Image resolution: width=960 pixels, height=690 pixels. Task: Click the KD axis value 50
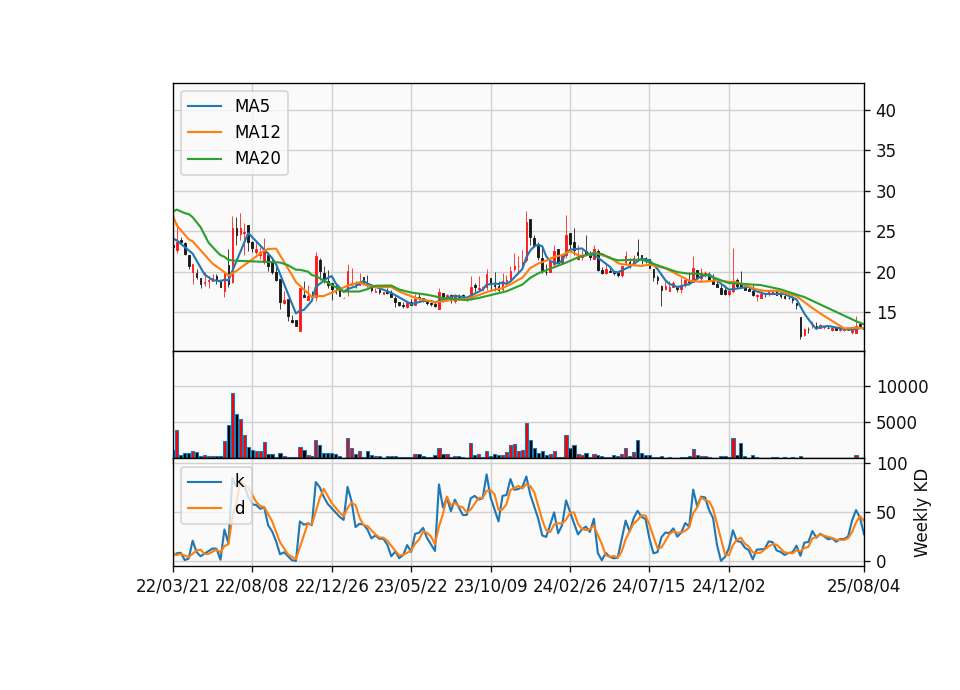[x=886, y=513]
